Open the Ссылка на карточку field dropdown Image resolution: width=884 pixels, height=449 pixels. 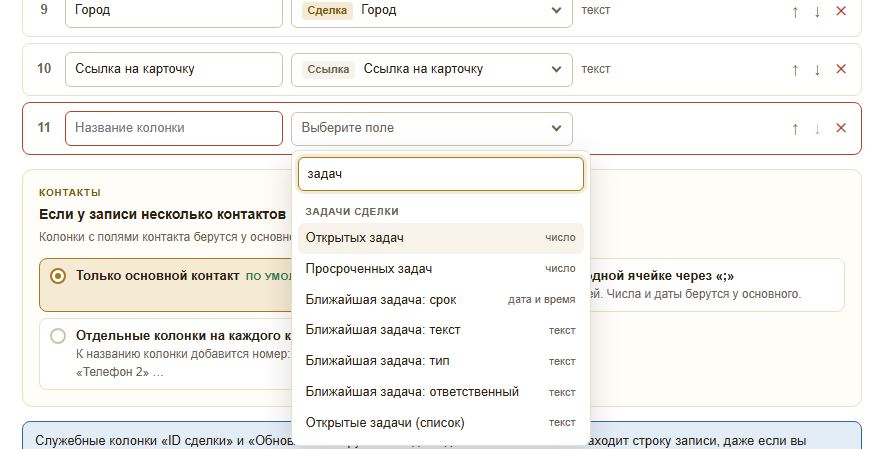[x=432, y=69]
